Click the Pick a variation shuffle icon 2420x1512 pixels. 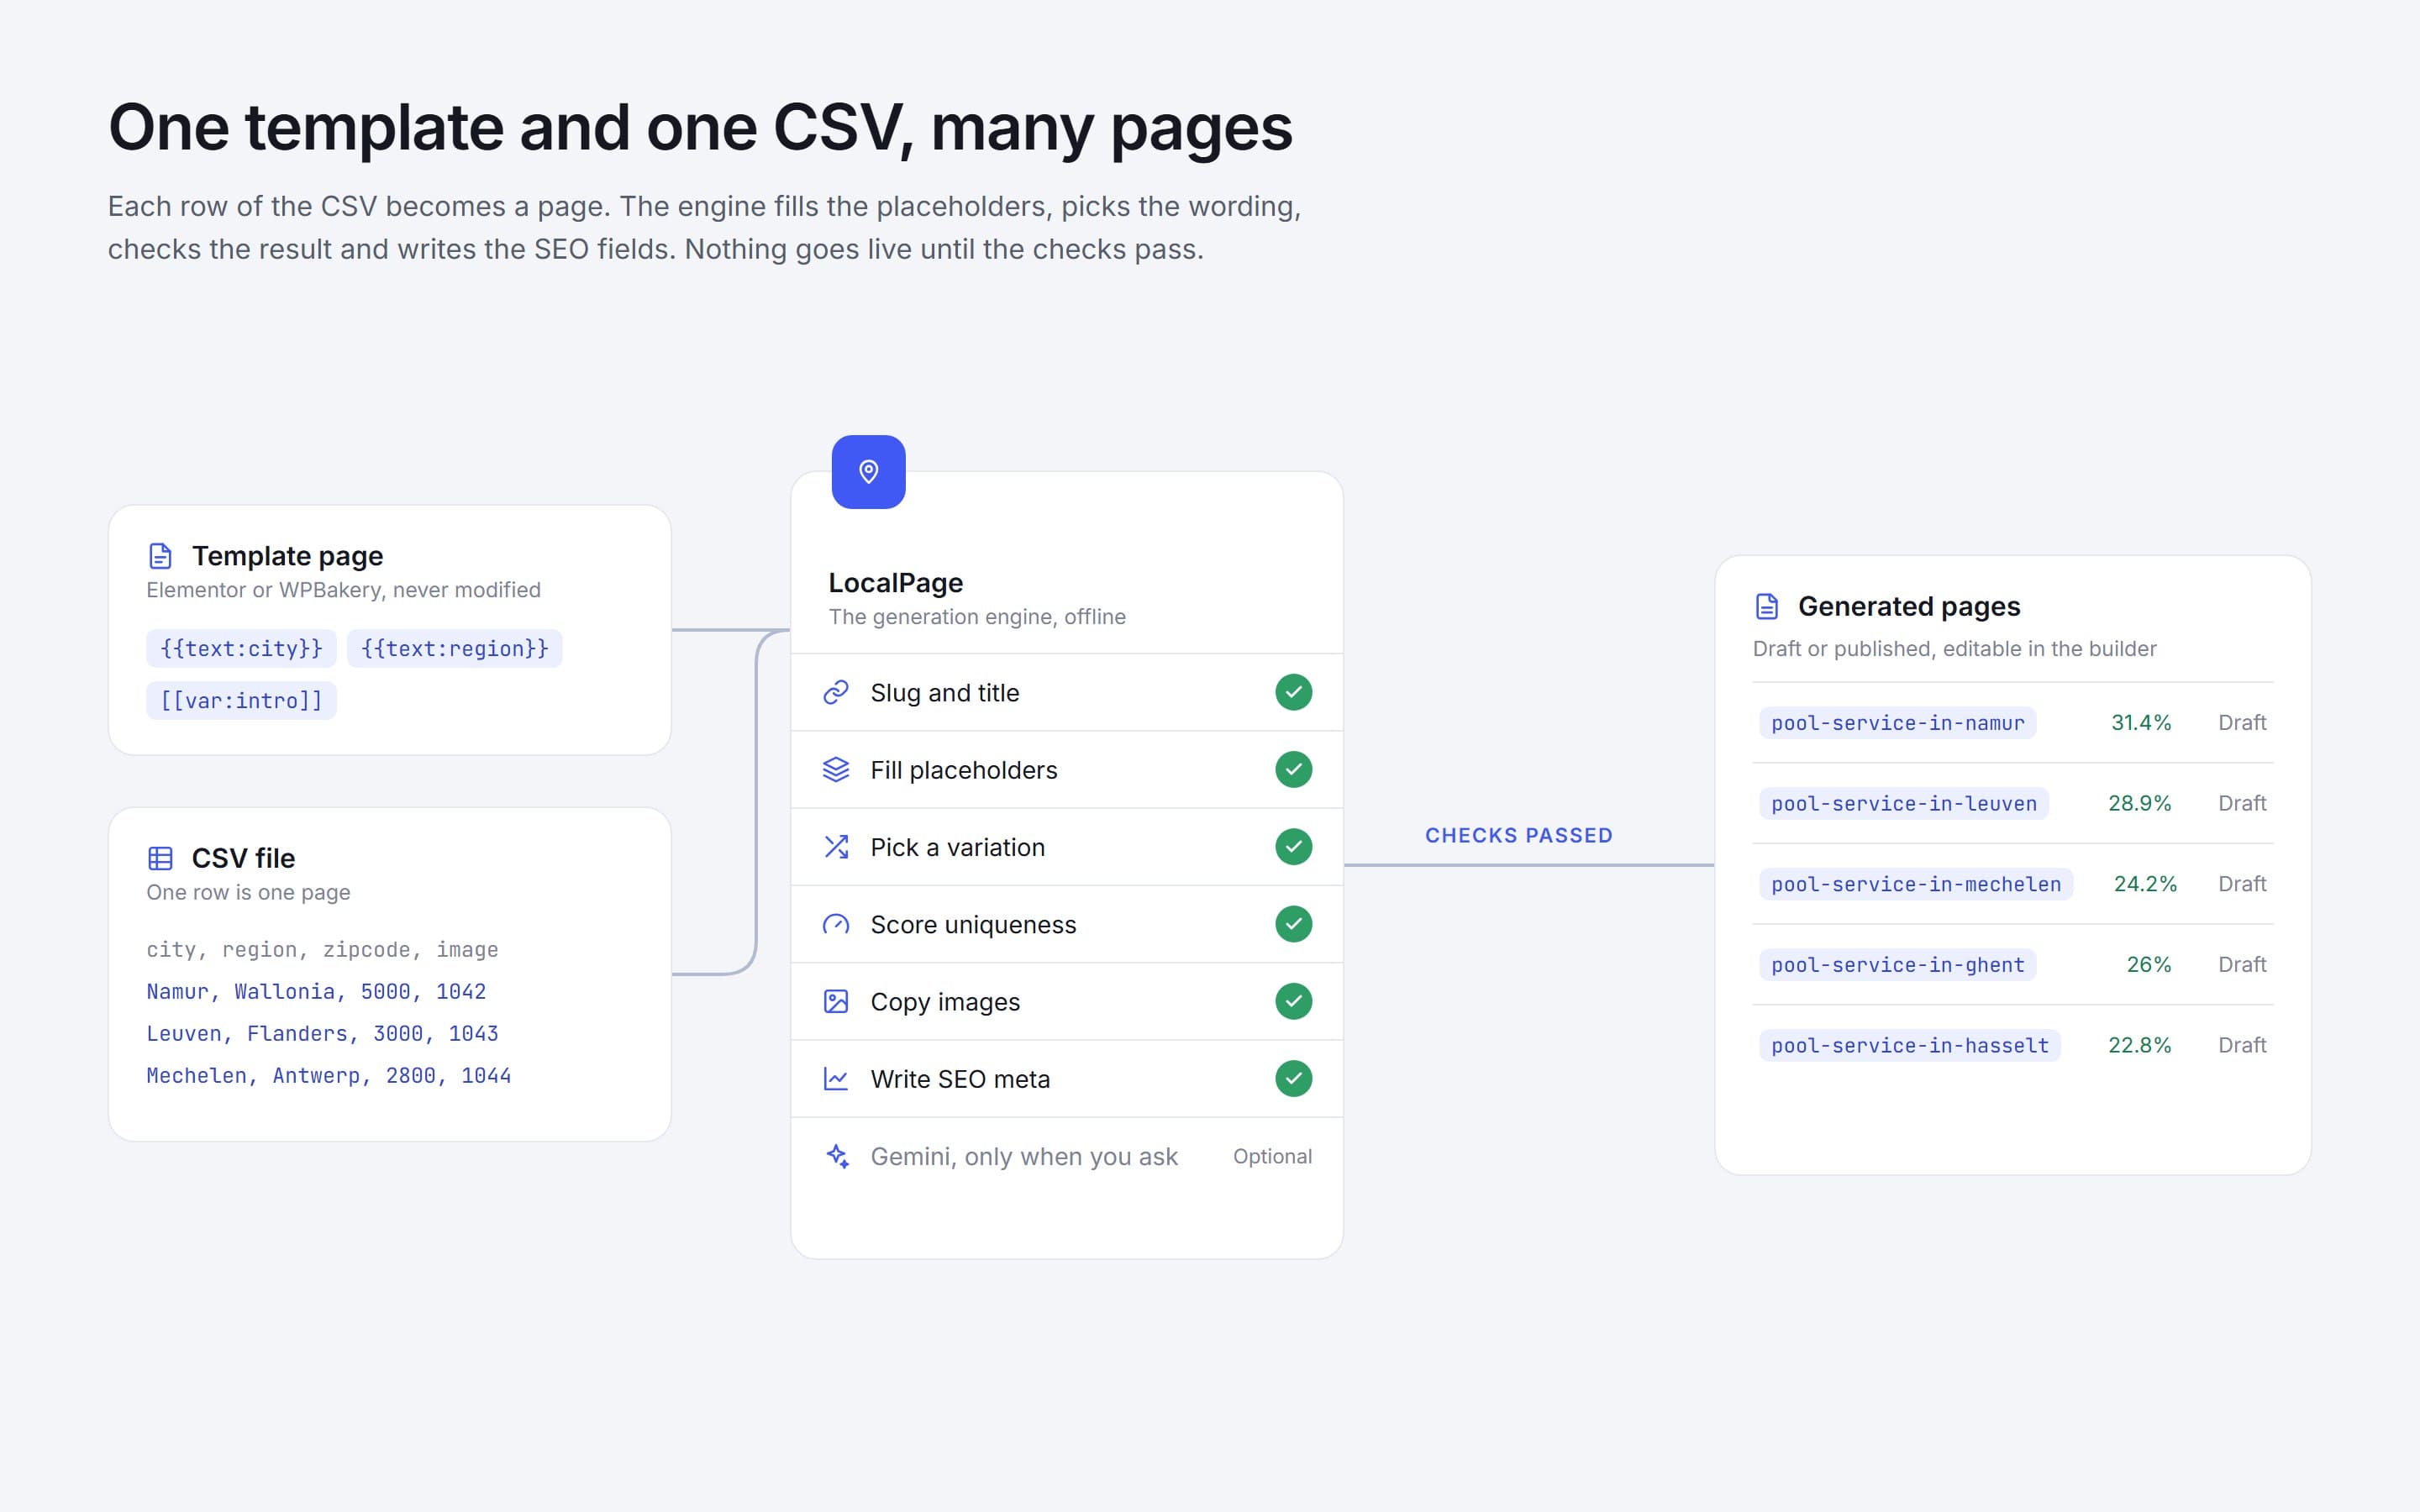coord(836,847)
